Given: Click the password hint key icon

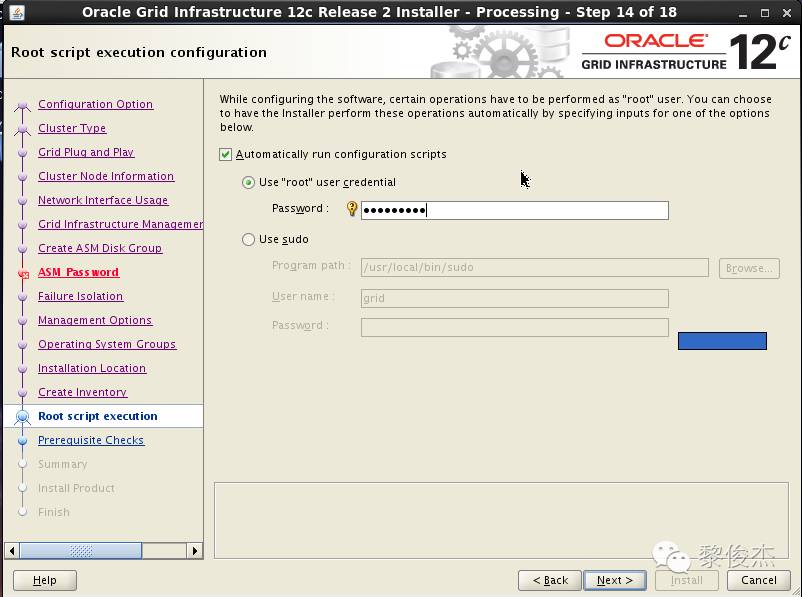Looking at the screenshot, I should 352,209.
